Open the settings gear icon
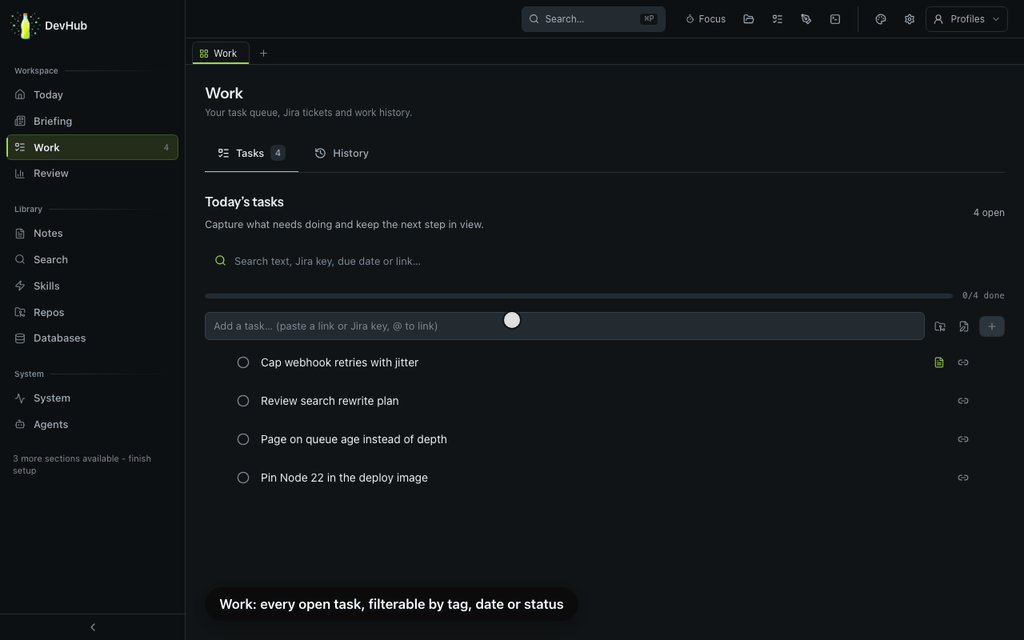This screenshot has width=1024, height=640. pos(909,19)
